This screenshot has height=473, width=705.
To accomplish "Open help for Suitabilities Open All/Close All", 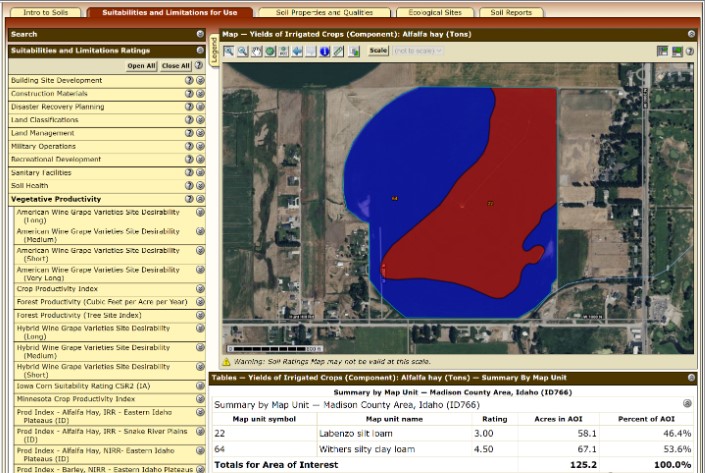I will 199,65.
